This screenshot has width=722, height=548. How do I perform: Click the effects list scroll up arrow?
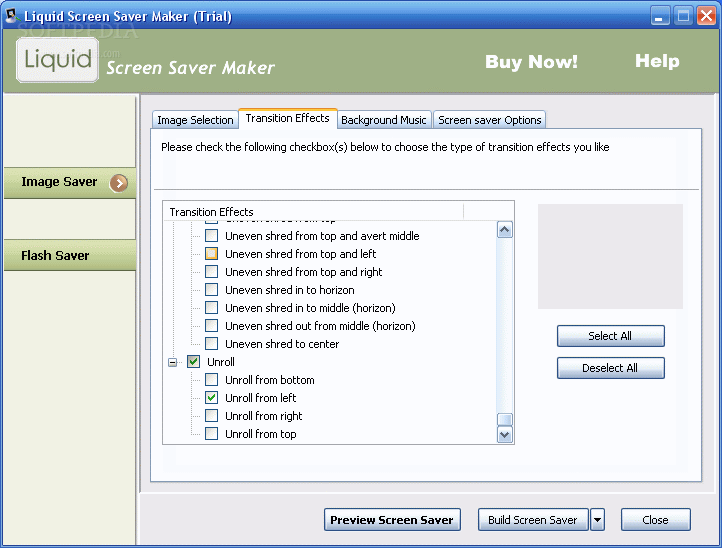coord(505,229)
